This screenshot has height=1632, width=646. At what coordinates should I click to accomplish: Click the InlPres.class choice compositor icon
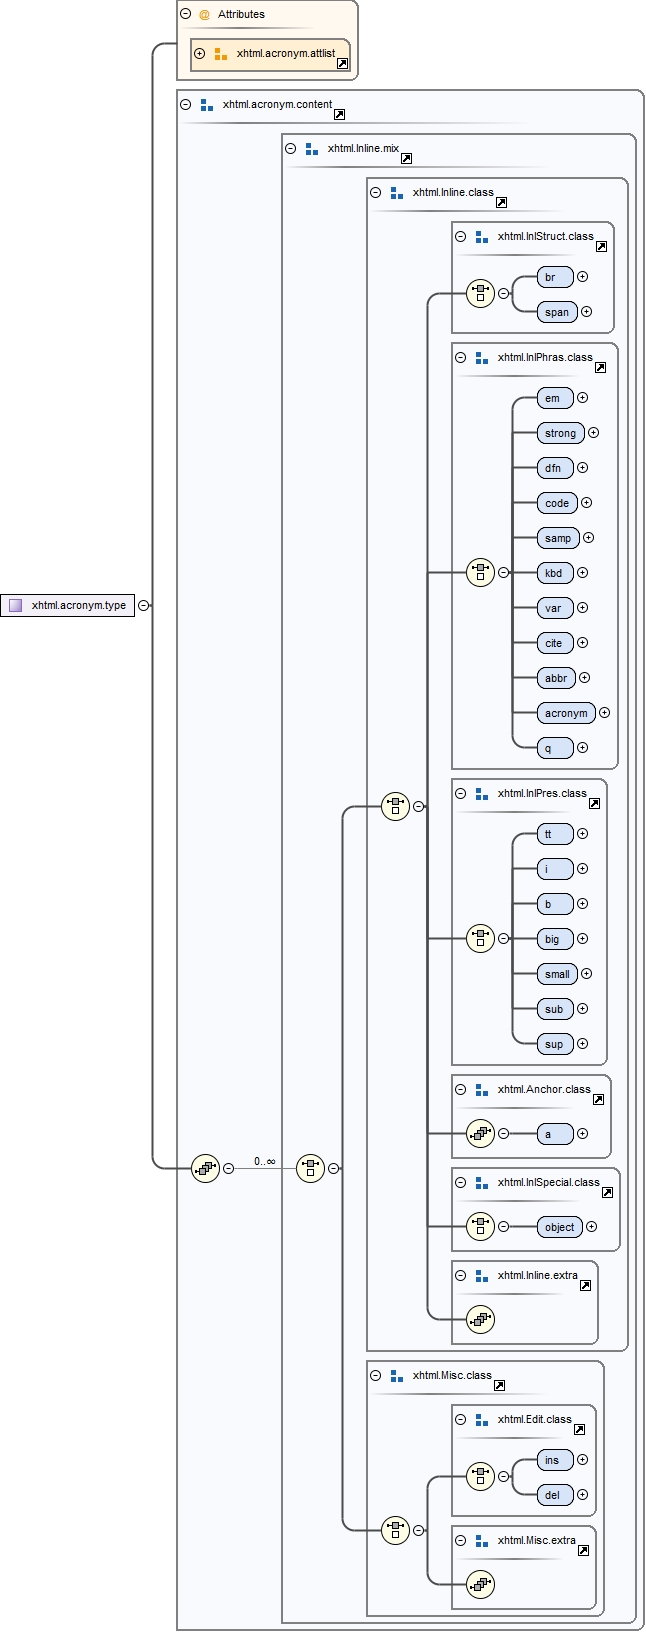pos(481,939)
